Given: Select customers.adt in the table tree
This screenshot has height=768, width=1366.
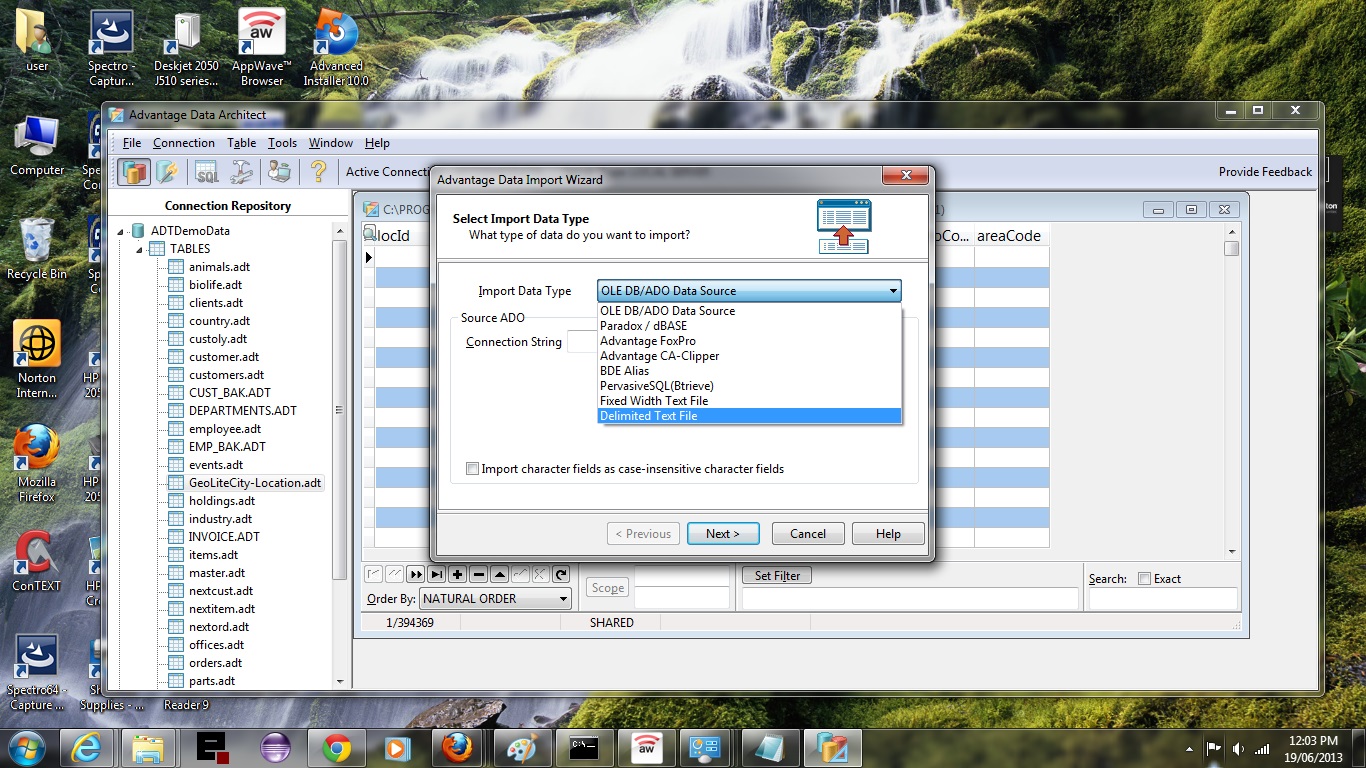Looking at the screenshot, I should pos(226,375).
